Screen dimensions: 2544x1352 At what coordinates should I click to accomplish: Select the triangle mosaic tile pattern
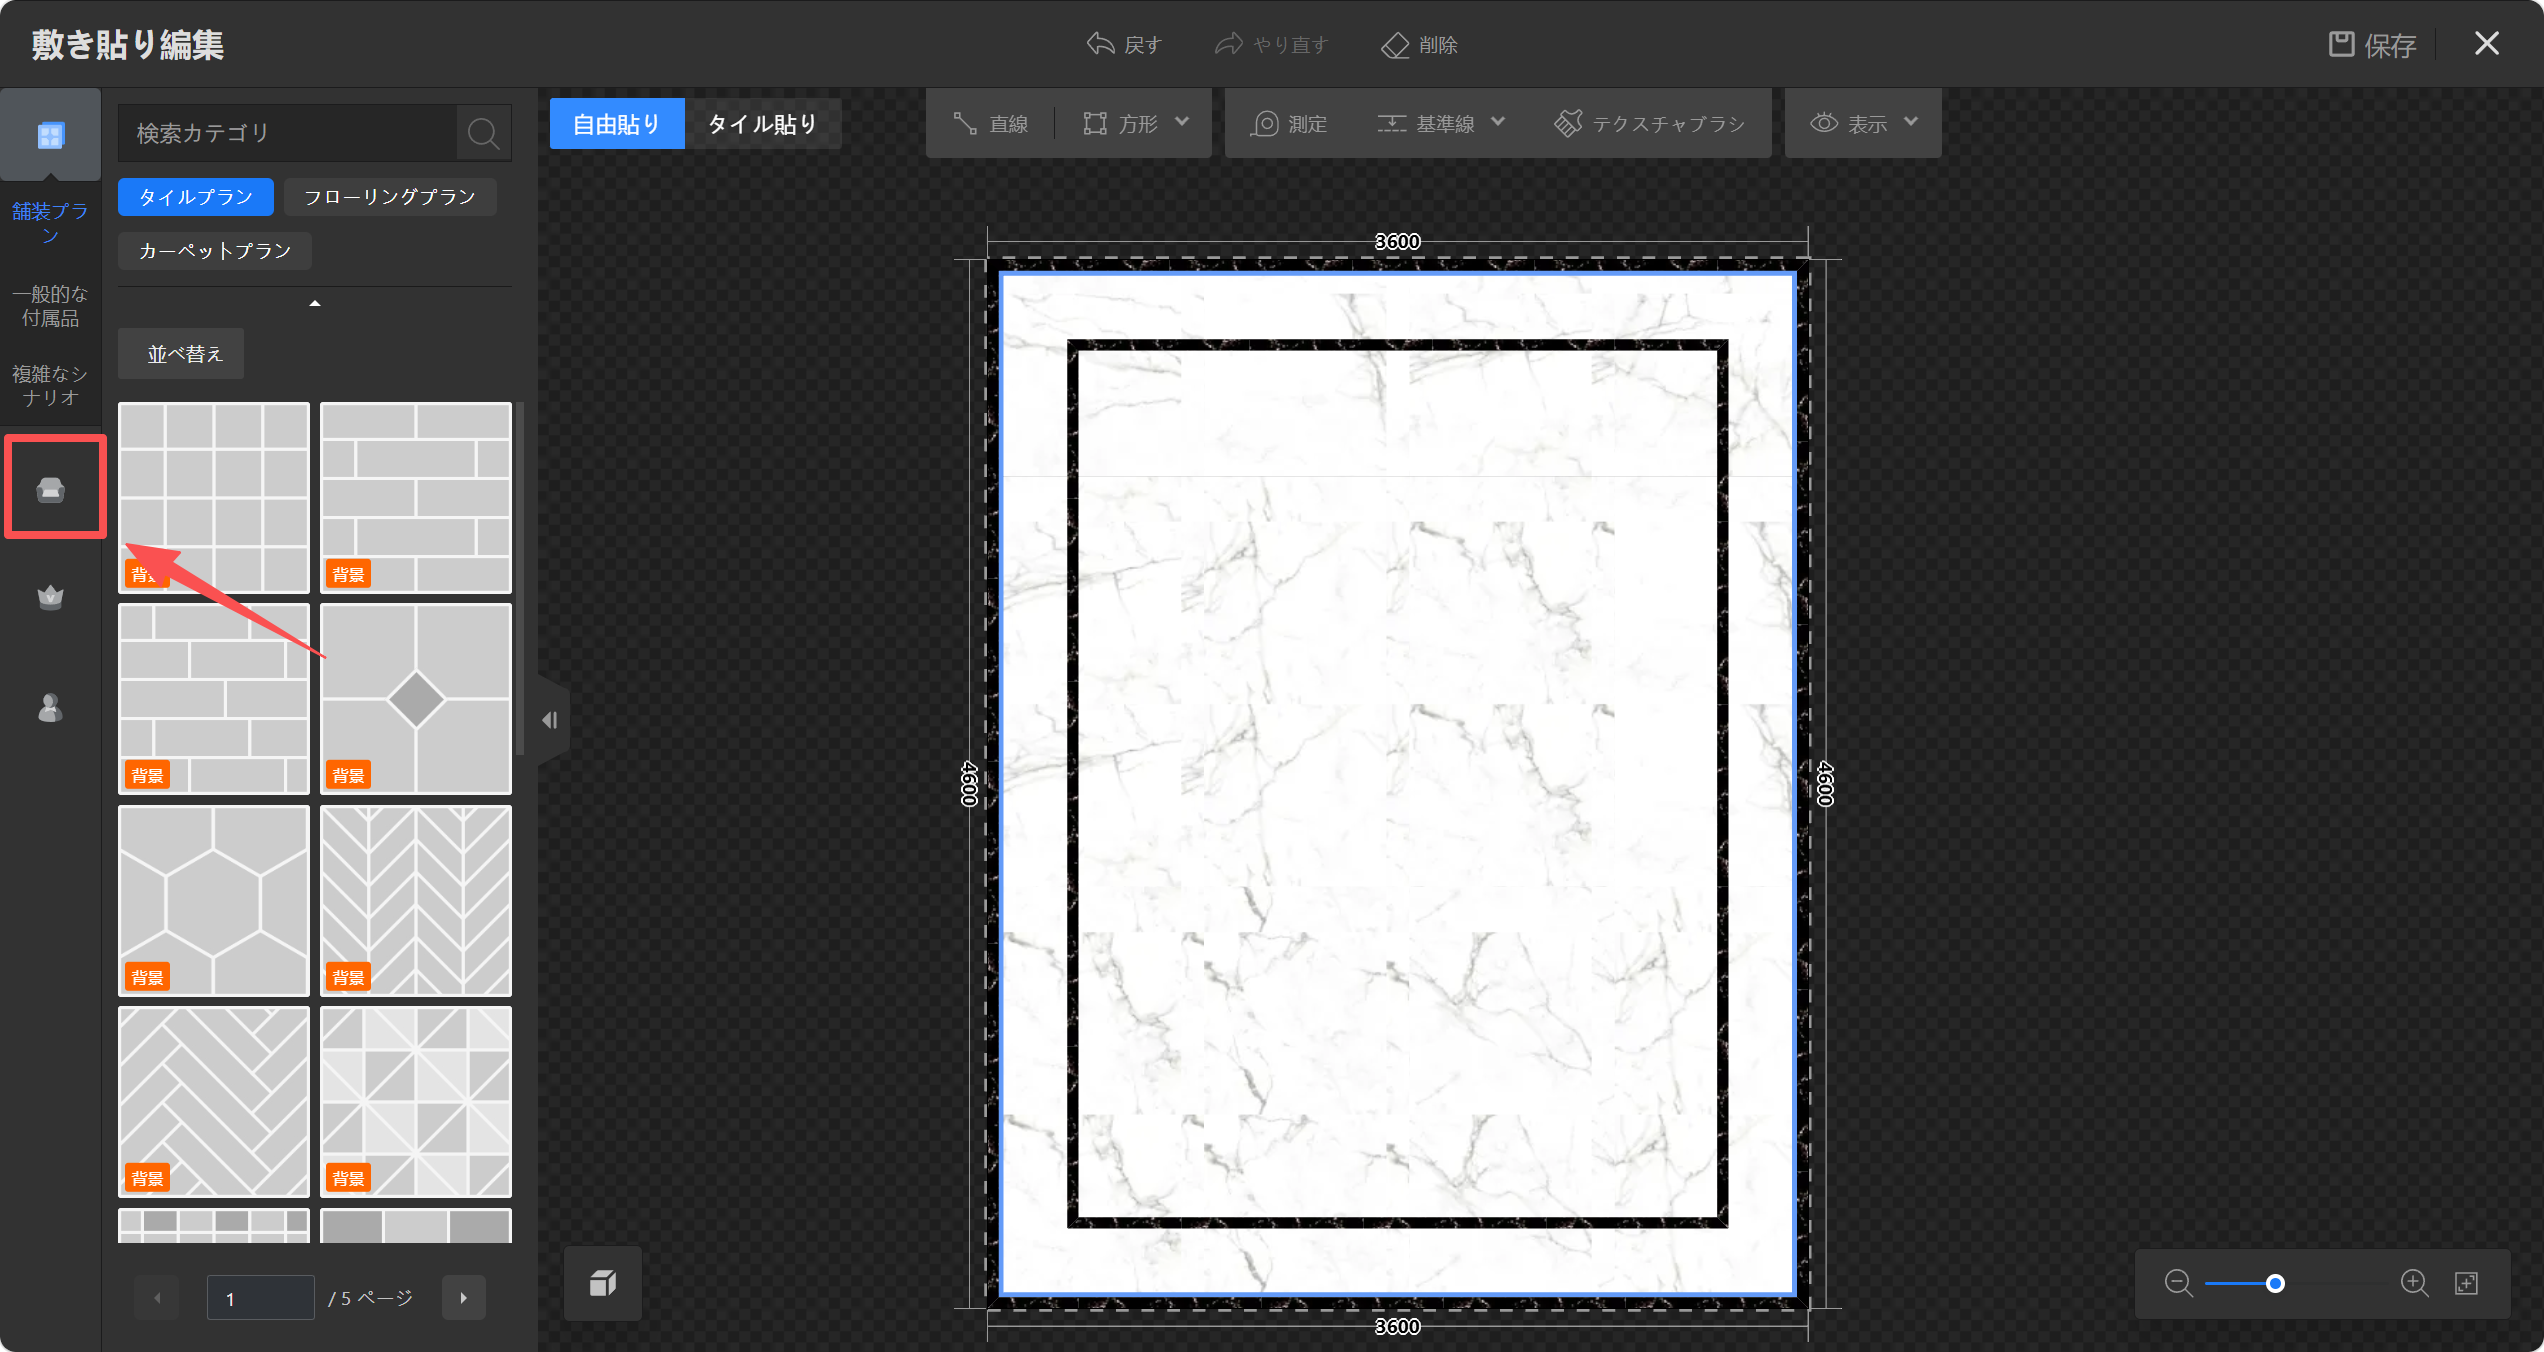(x=416, y=1102)
